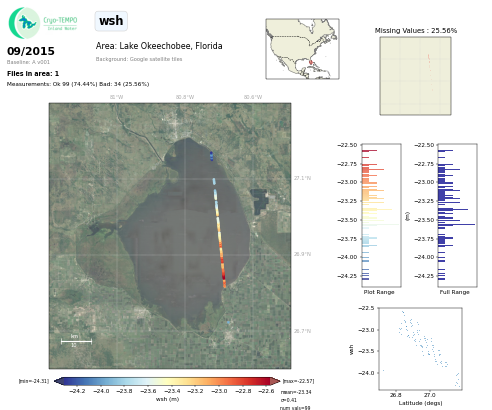This screenshot has height=410, width=492.
Task: Click the Missing Values map thumbnail
Action: coord(415,76)
